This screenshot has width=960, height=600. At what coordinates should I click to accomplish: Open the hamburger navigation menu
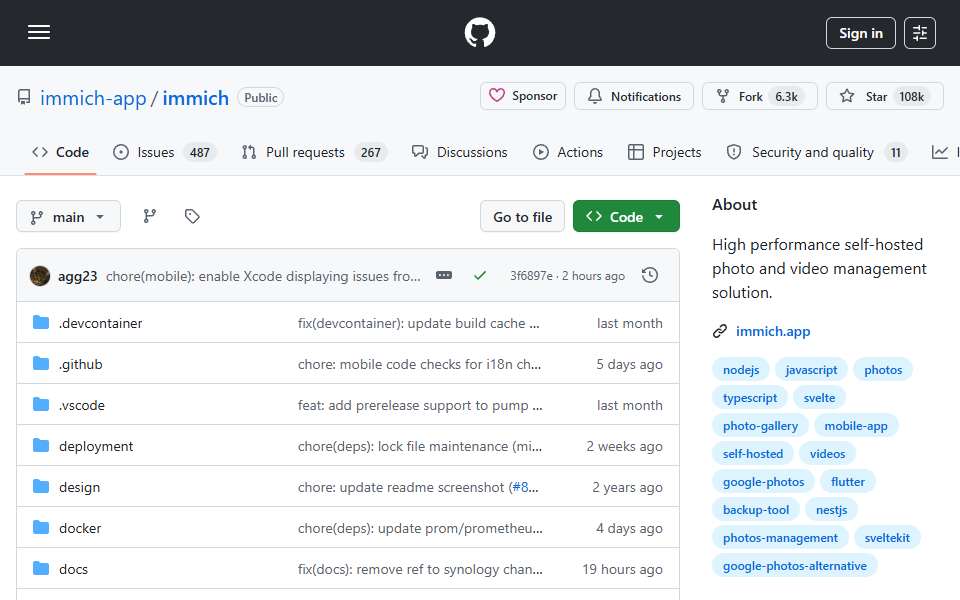click(x=39, y=32)
